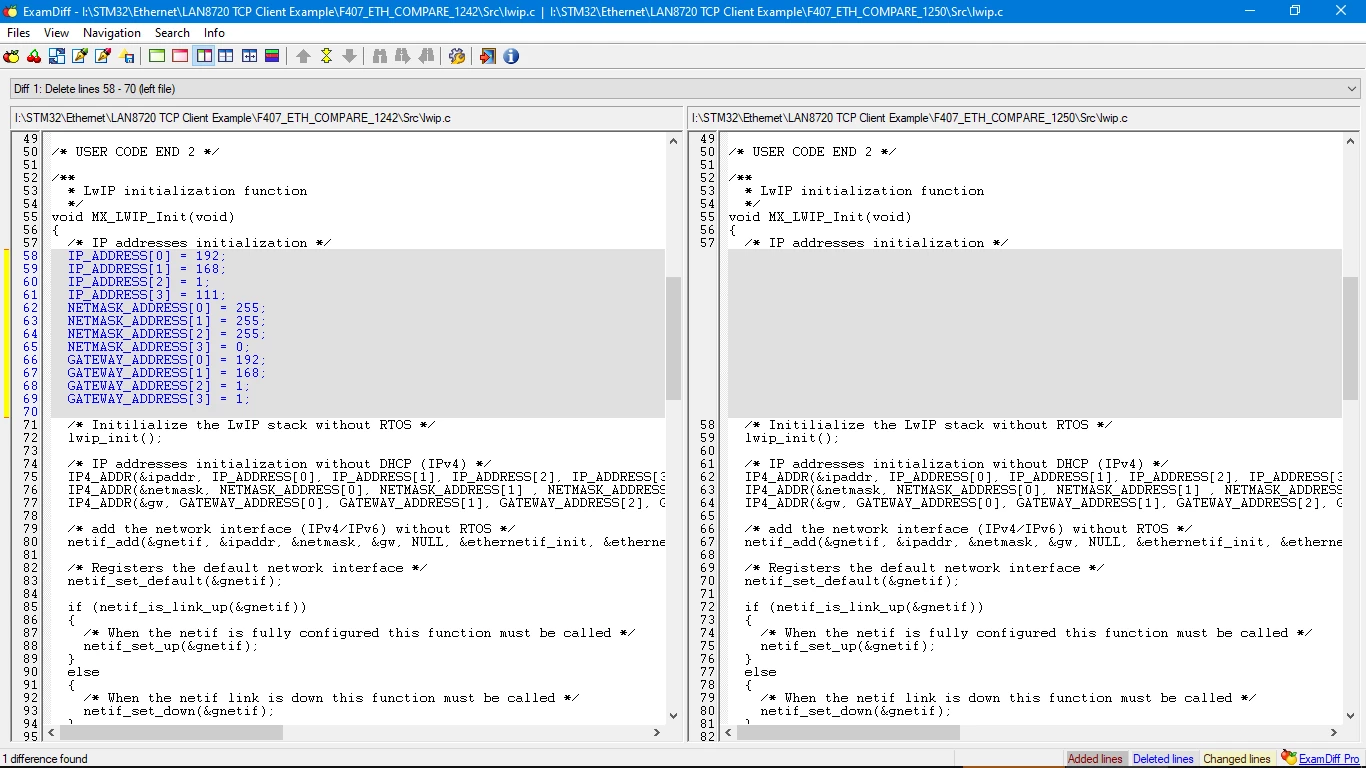Jump to the previous difference (up arrow)
The height and width of the screenshot is (768, 1366).
point(303,56)
